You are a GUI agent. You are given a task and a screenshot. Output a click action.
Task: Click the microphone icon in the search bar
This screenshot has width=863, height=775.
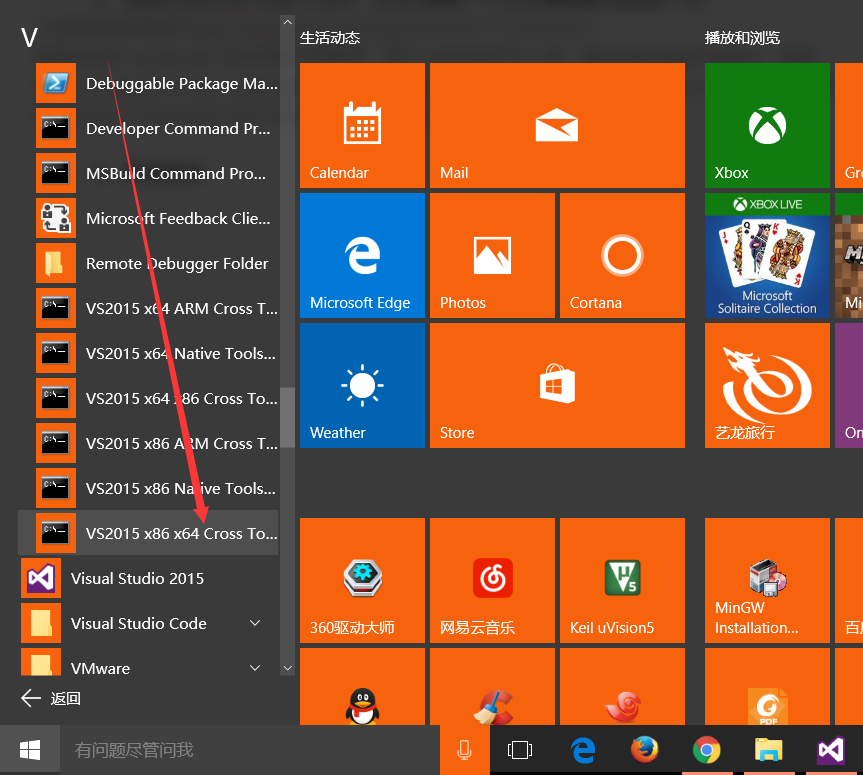point(463,750)
